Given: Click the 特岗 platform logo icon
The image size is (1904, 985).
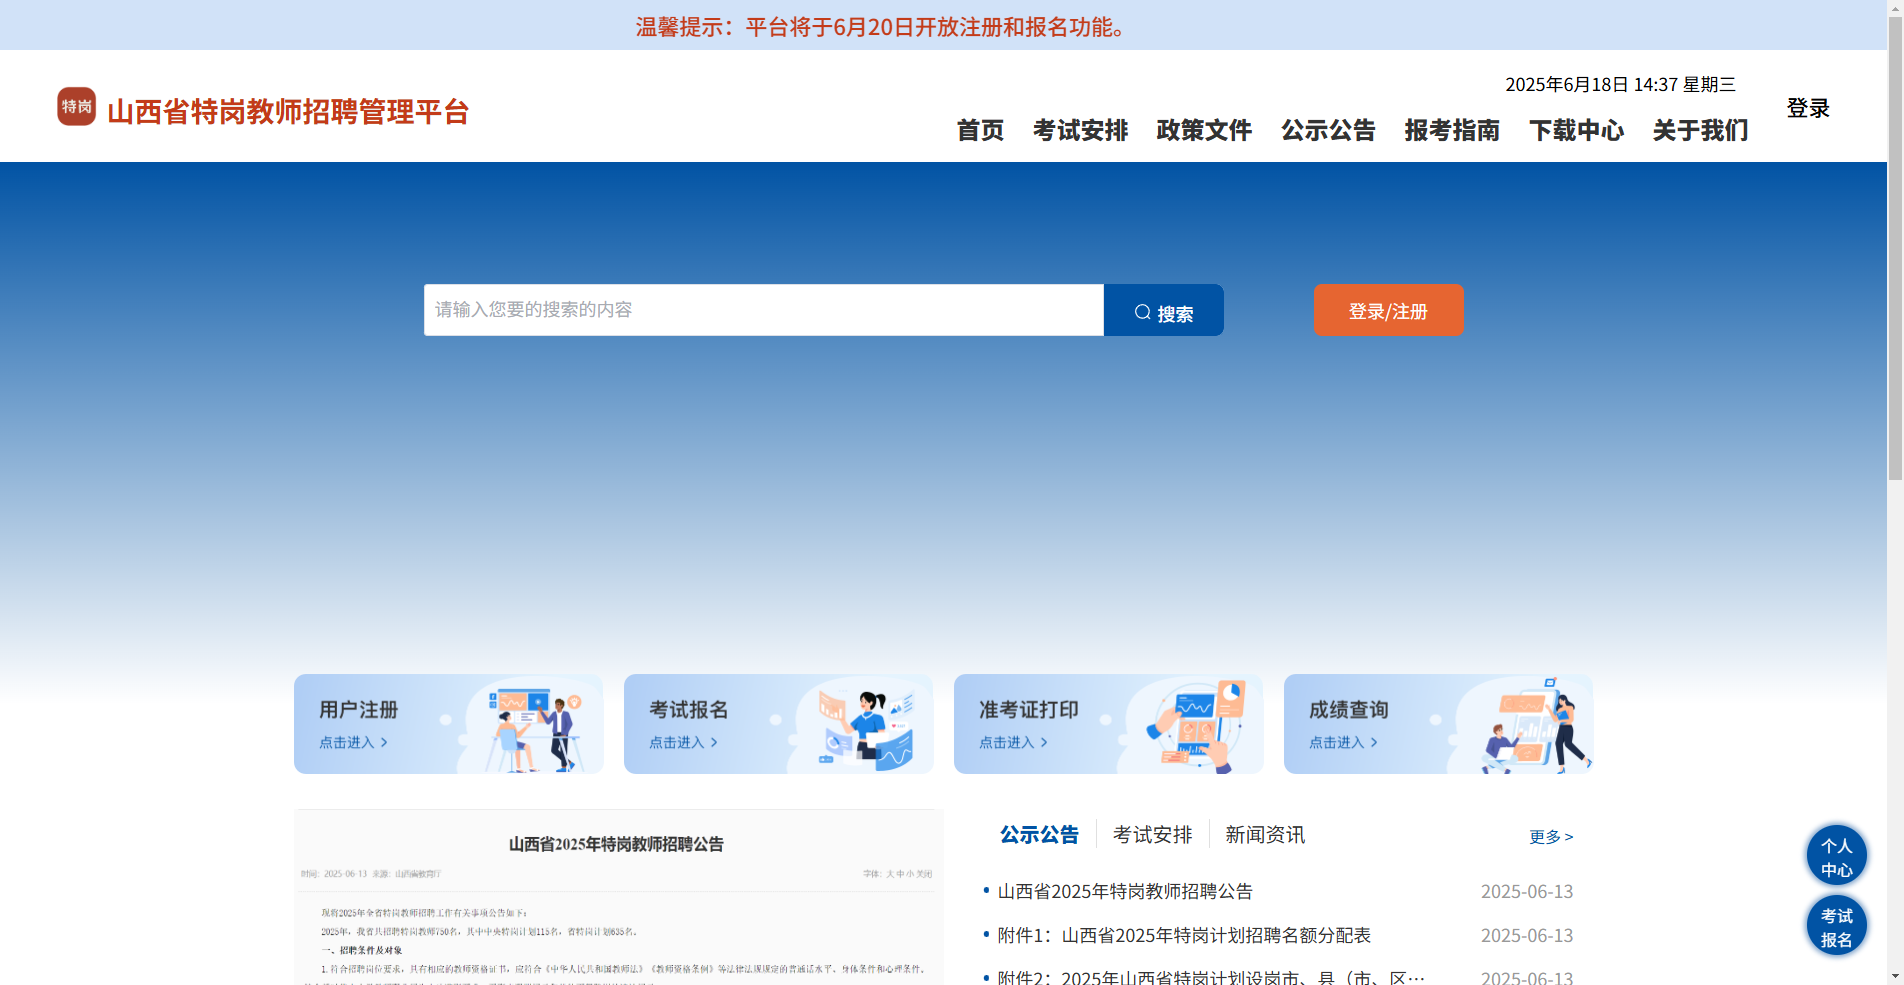Looking at the screenshot, I should click(75, 107).
